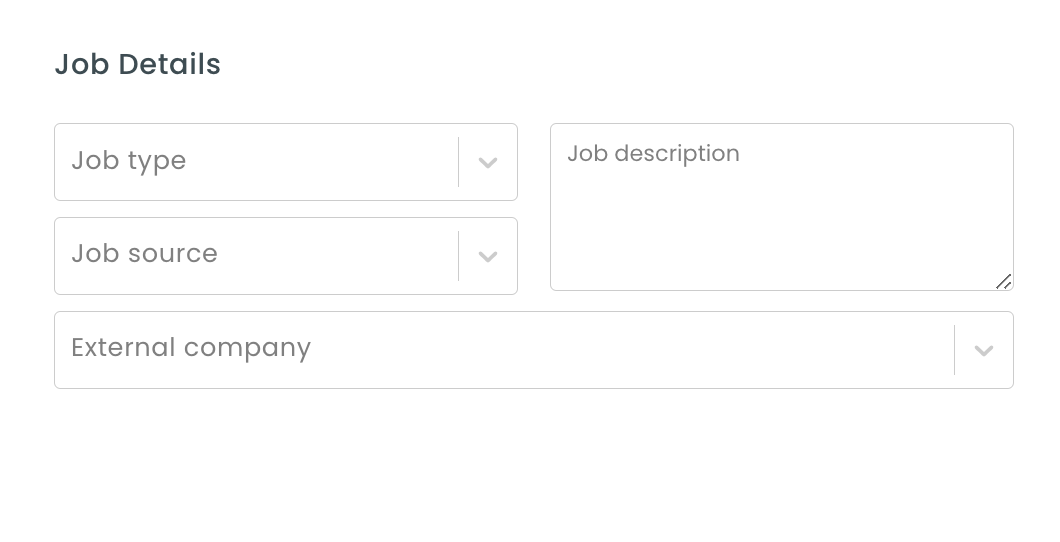Click the divider beside Job type arrow
The width and height of the screenshot is (1060, 542).
coord(459,162)
